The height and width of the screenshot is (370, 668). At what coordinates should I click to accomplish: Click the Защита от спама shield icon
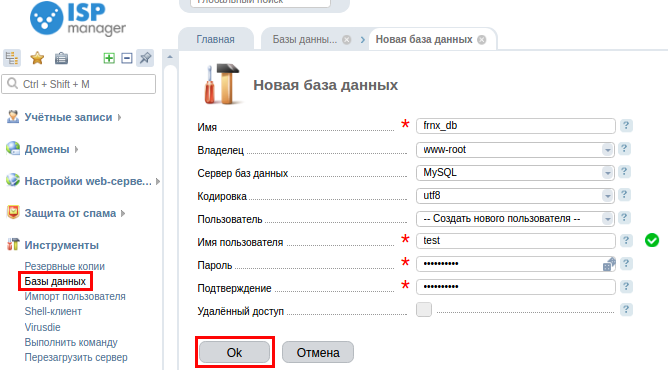coord(13,212)
